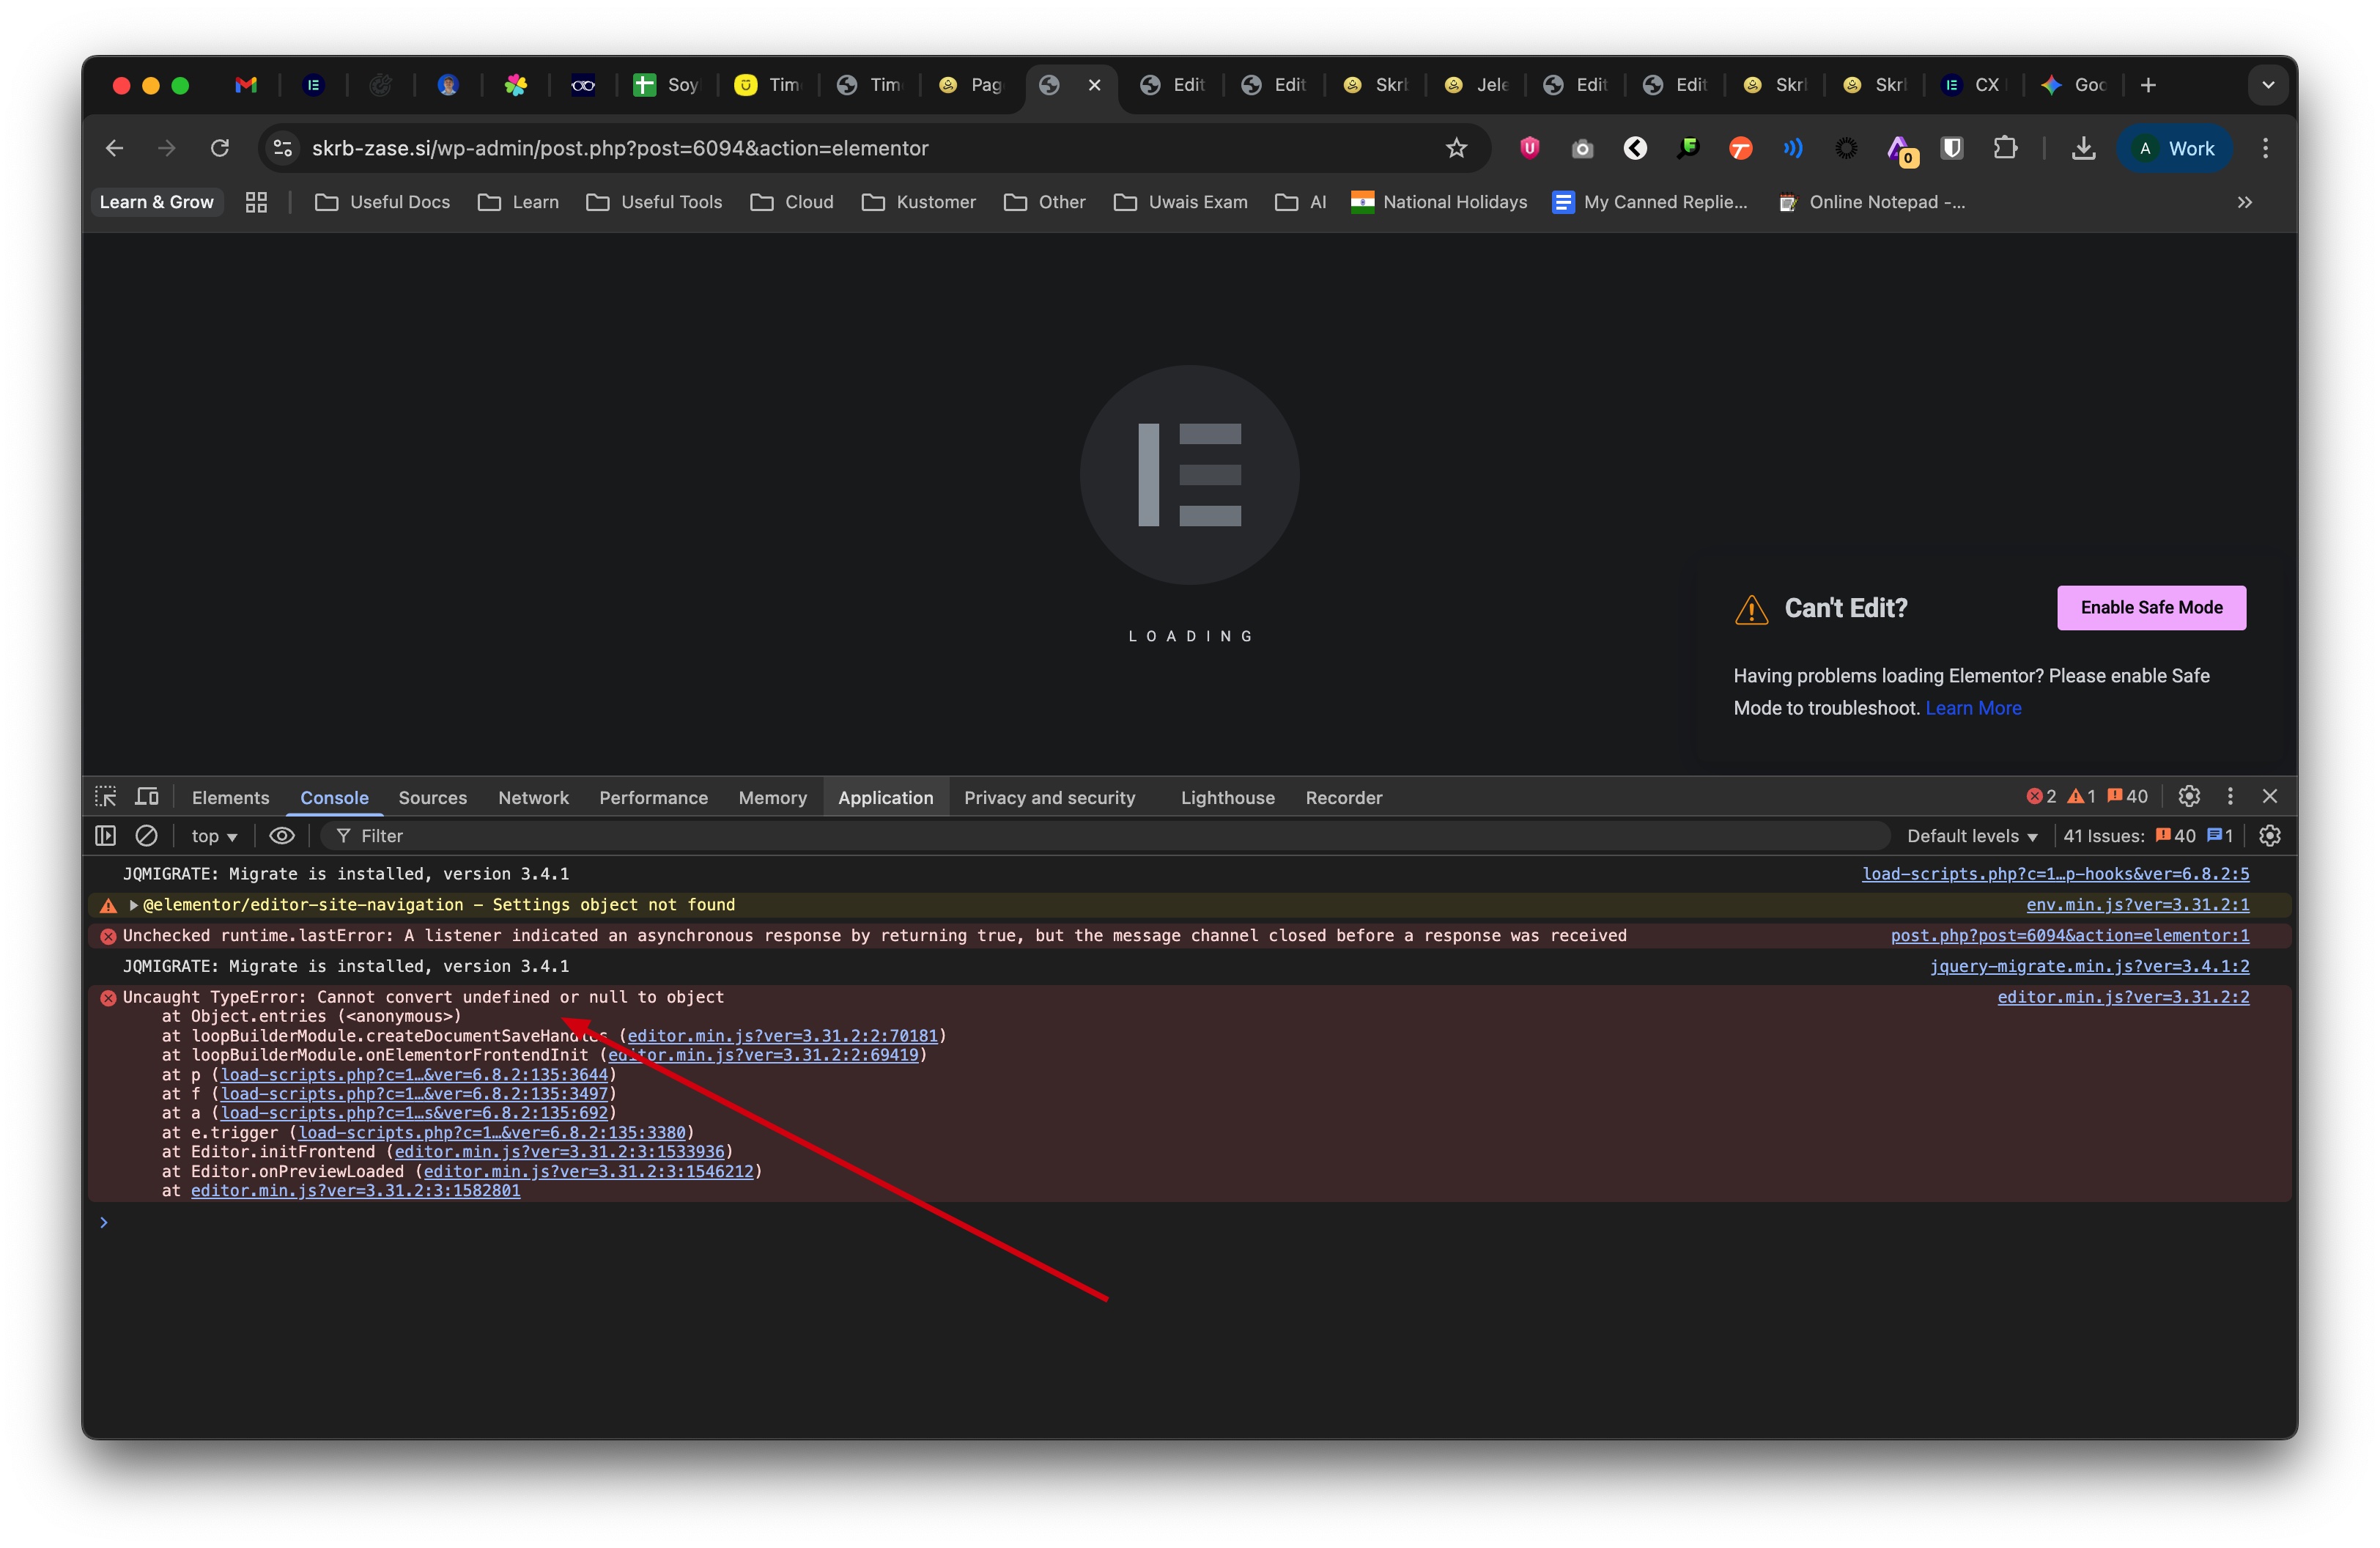The height and width of the screenshot is (1548, 2380).
Task: Open the Learn More link
Action: pos(1973,708)
